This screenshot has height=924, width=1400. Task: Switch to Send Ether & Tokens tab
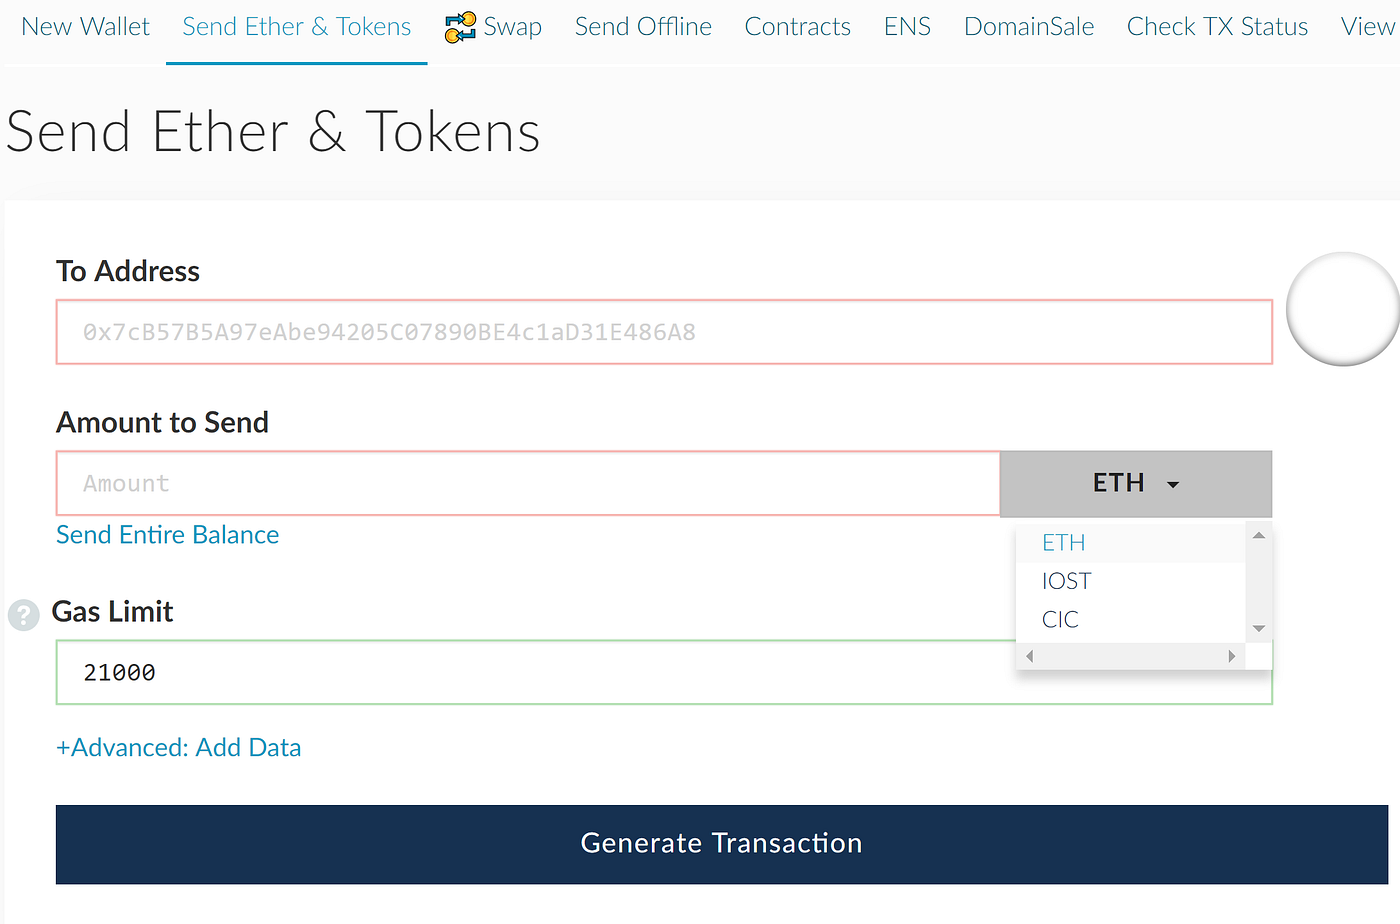point(296,27)
